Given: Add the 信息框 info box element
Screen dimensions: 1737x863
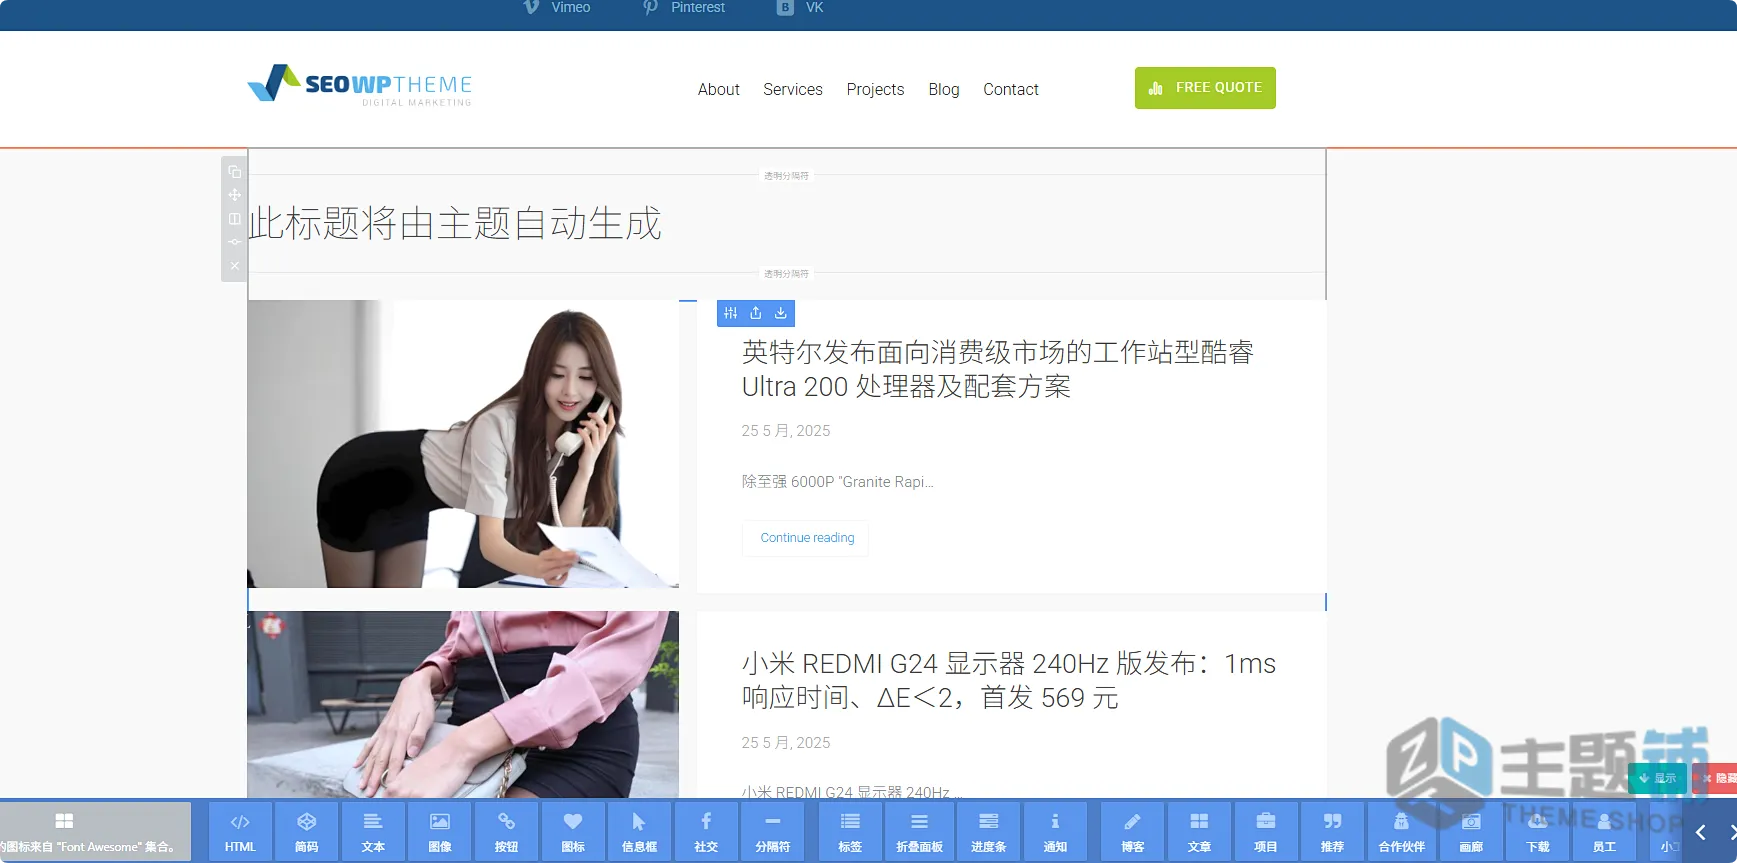Looking at the screenshot, I should [x=640, y=831].
